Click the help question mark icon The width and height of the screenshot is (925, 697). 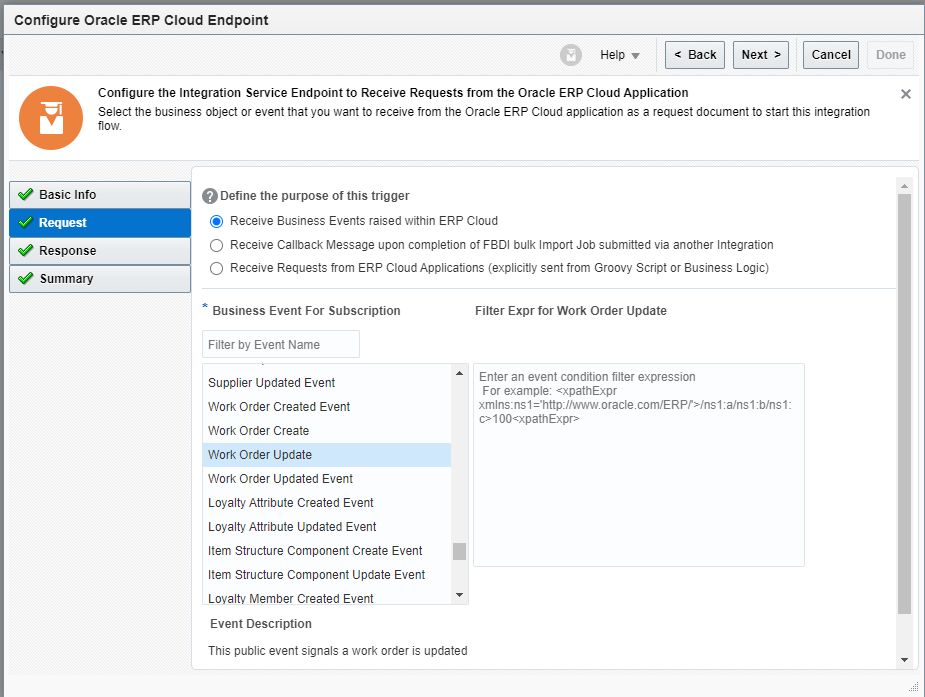coord(210,196)
